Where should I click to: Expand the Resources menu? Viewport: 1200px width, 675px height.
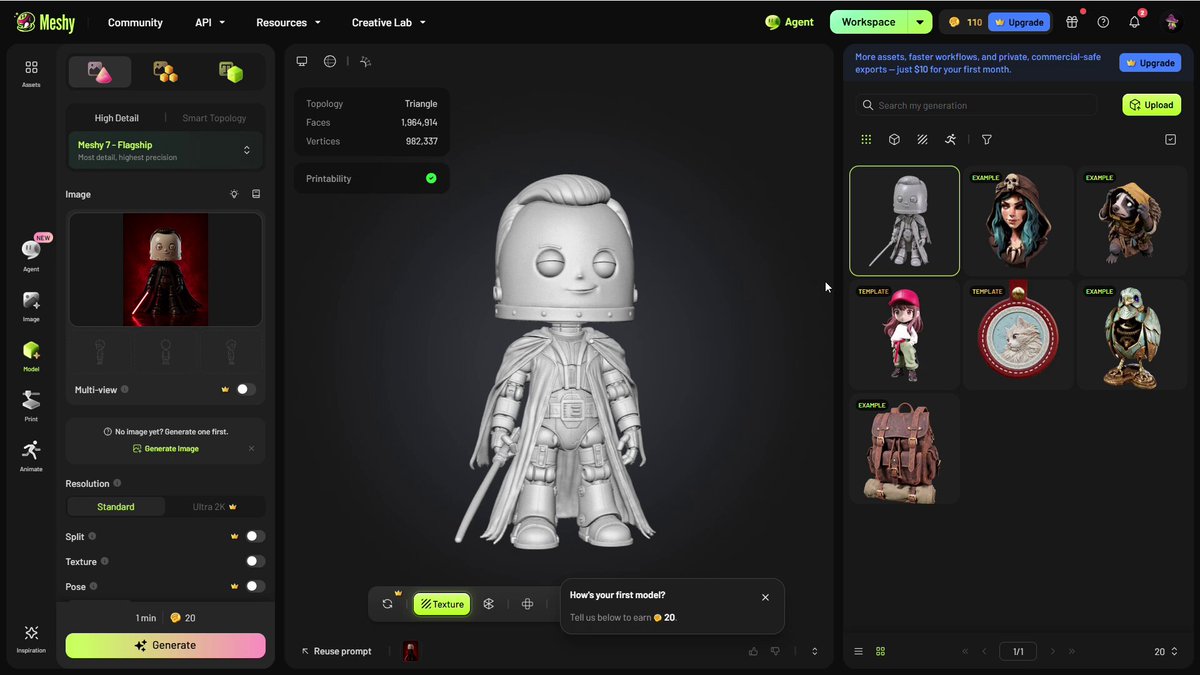[289, 22]
